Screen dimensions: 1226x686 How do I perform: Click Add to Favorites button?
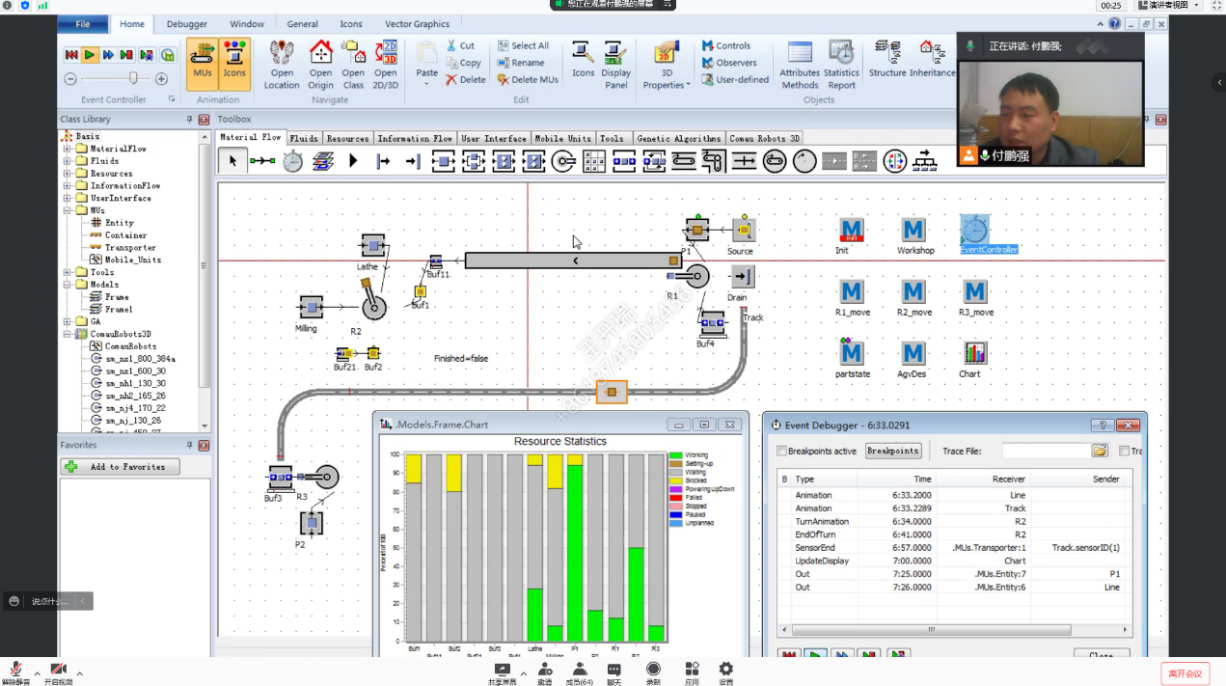coord(120,467)
